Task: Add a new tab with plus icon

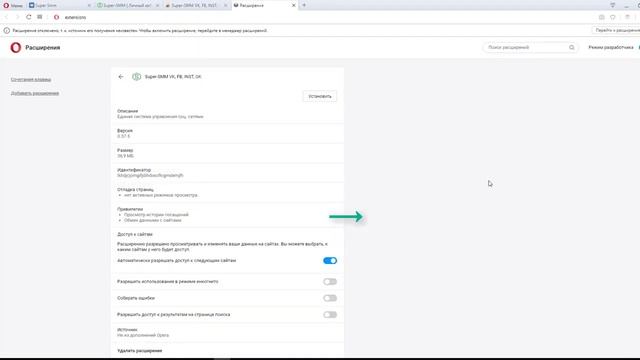Action: point(304,5)
